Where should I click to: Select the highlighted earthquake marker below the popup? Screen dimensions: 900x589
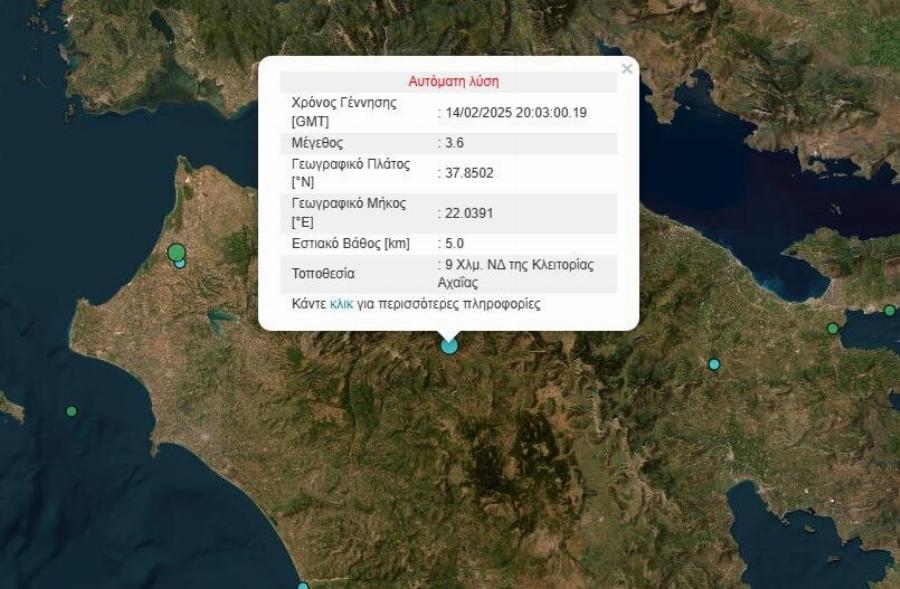click(x=448, y=345)
